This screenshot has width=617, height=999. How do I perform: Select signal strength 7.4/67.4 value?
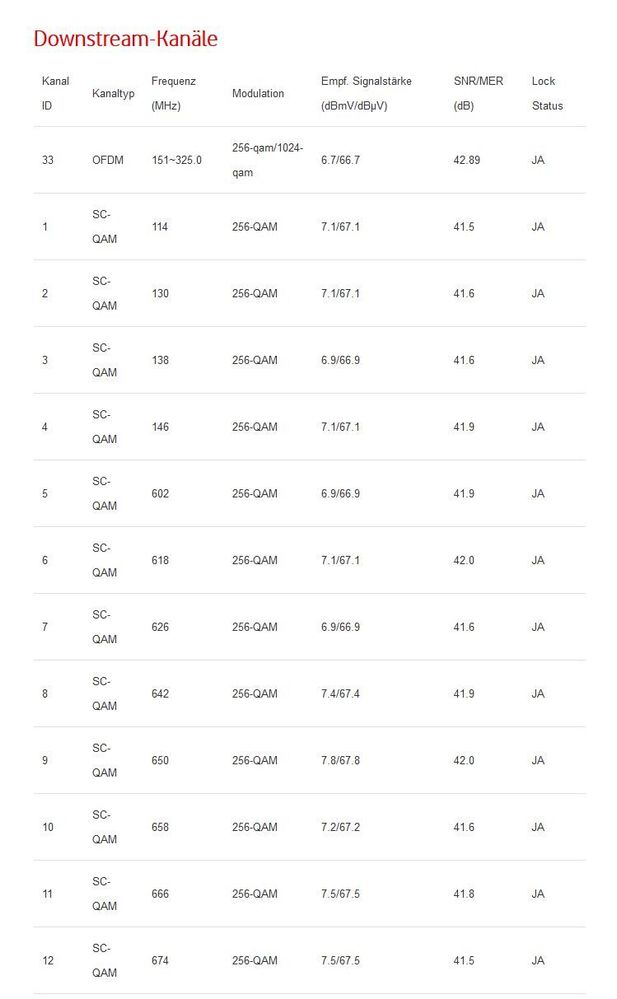pos(340,694)
